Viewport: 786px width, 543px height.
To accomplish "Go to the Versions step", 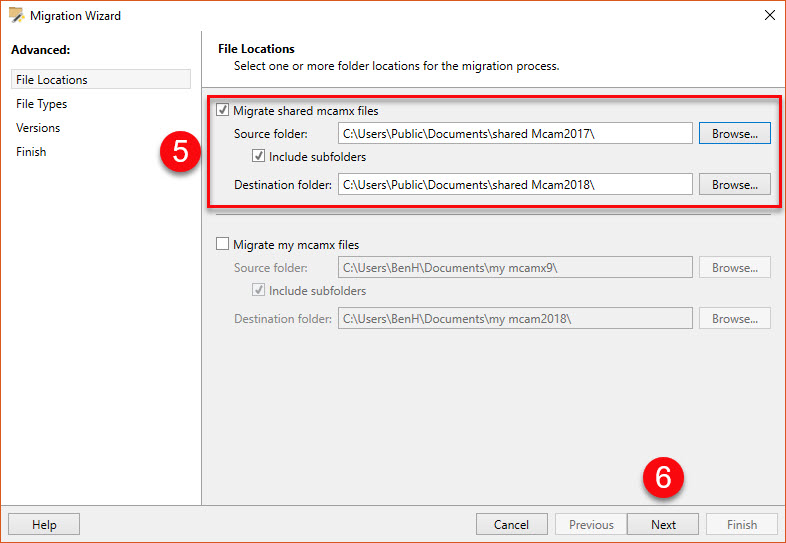I will pyautogui.click(x=38, y=128).
